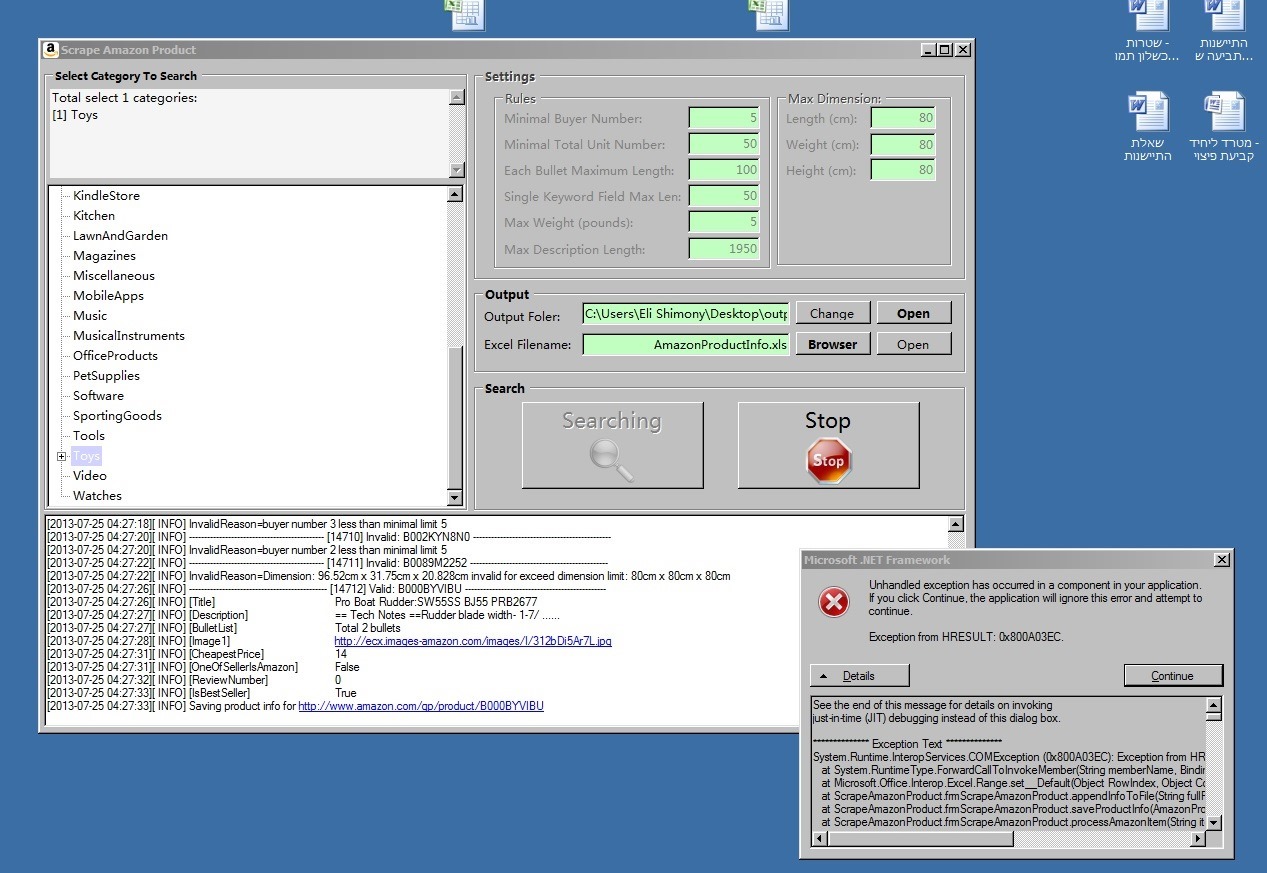The width and height of the screenshot is (1267, 873).
Task: Click the Minimal Total Unit Number field
Action: 724,144
